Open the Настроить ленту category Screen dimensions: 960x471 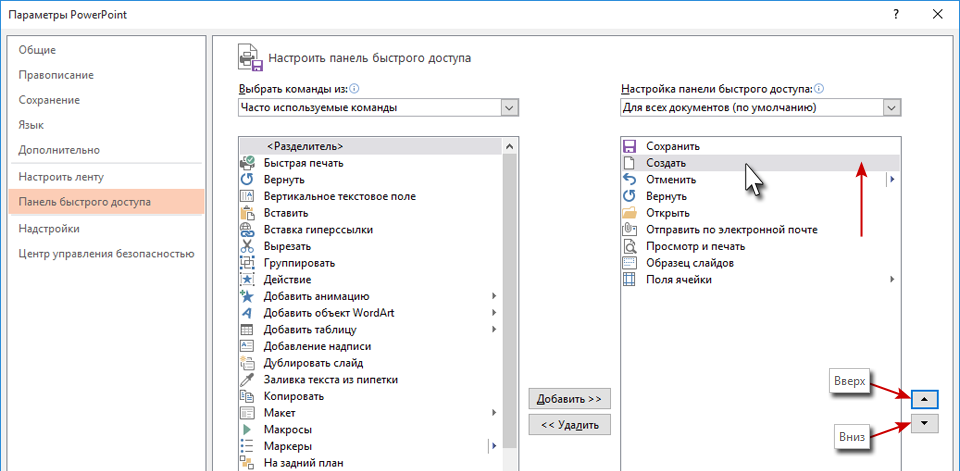[x=107, y=177]
